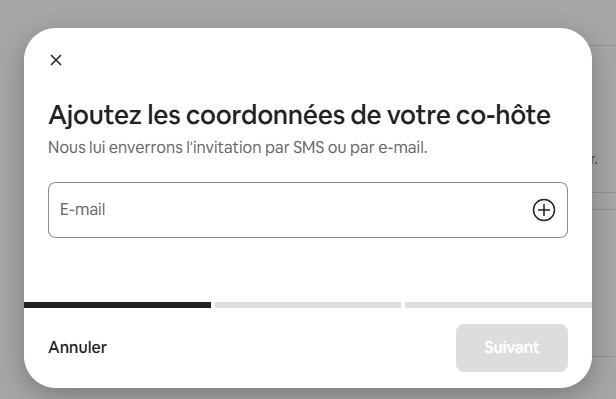Screen dimensions: 616x399
Task: Click the word 'Ajoutez' in the heading
Action: (95, 116)
